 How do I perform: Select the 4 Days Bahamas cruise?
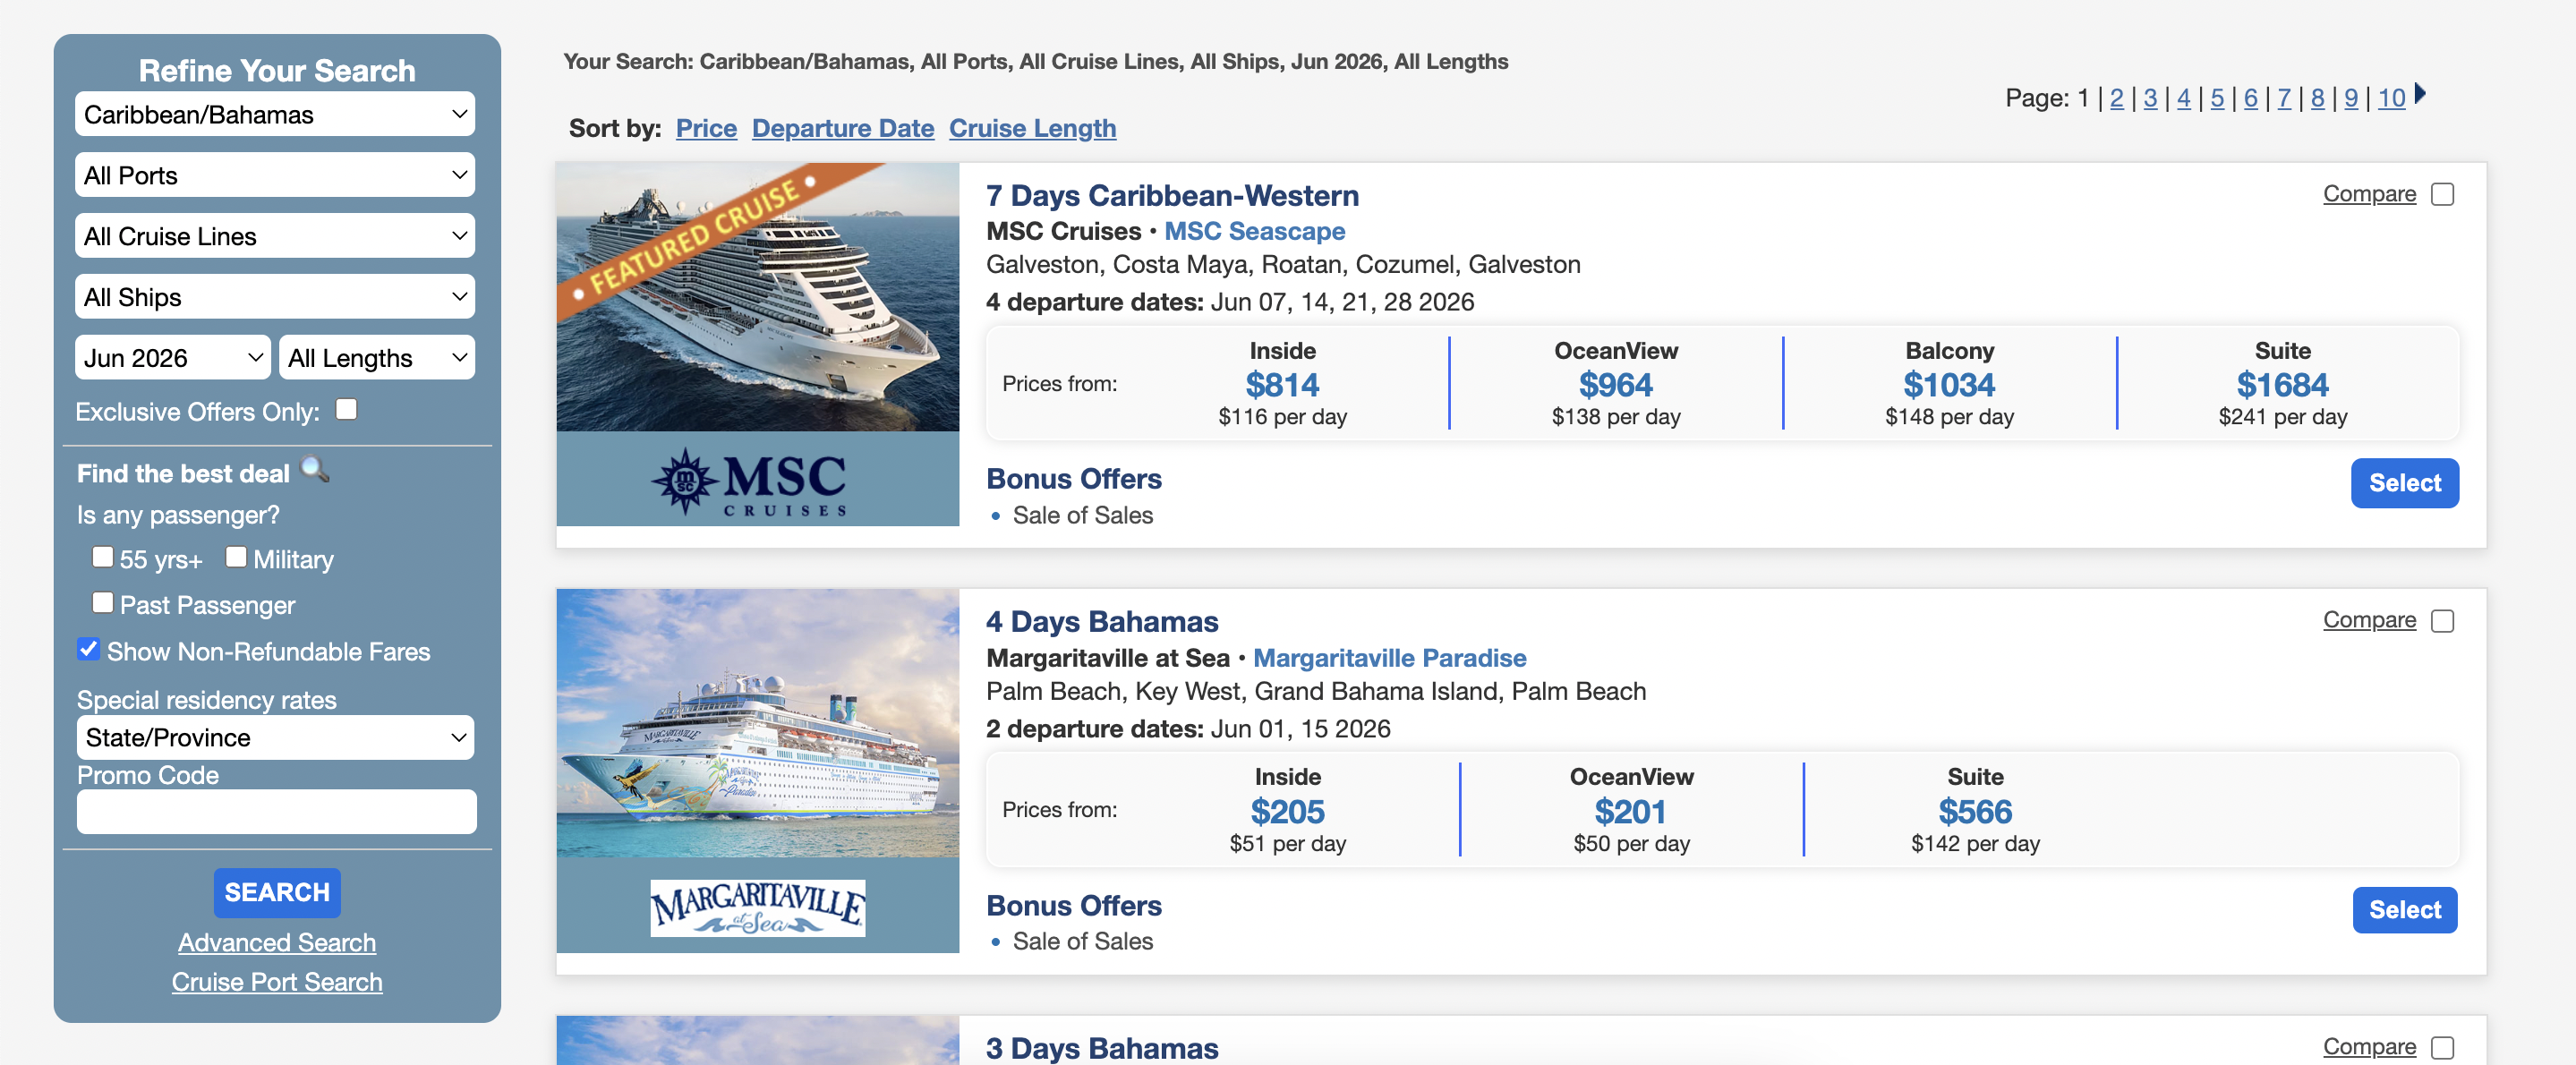point(2404,910)
